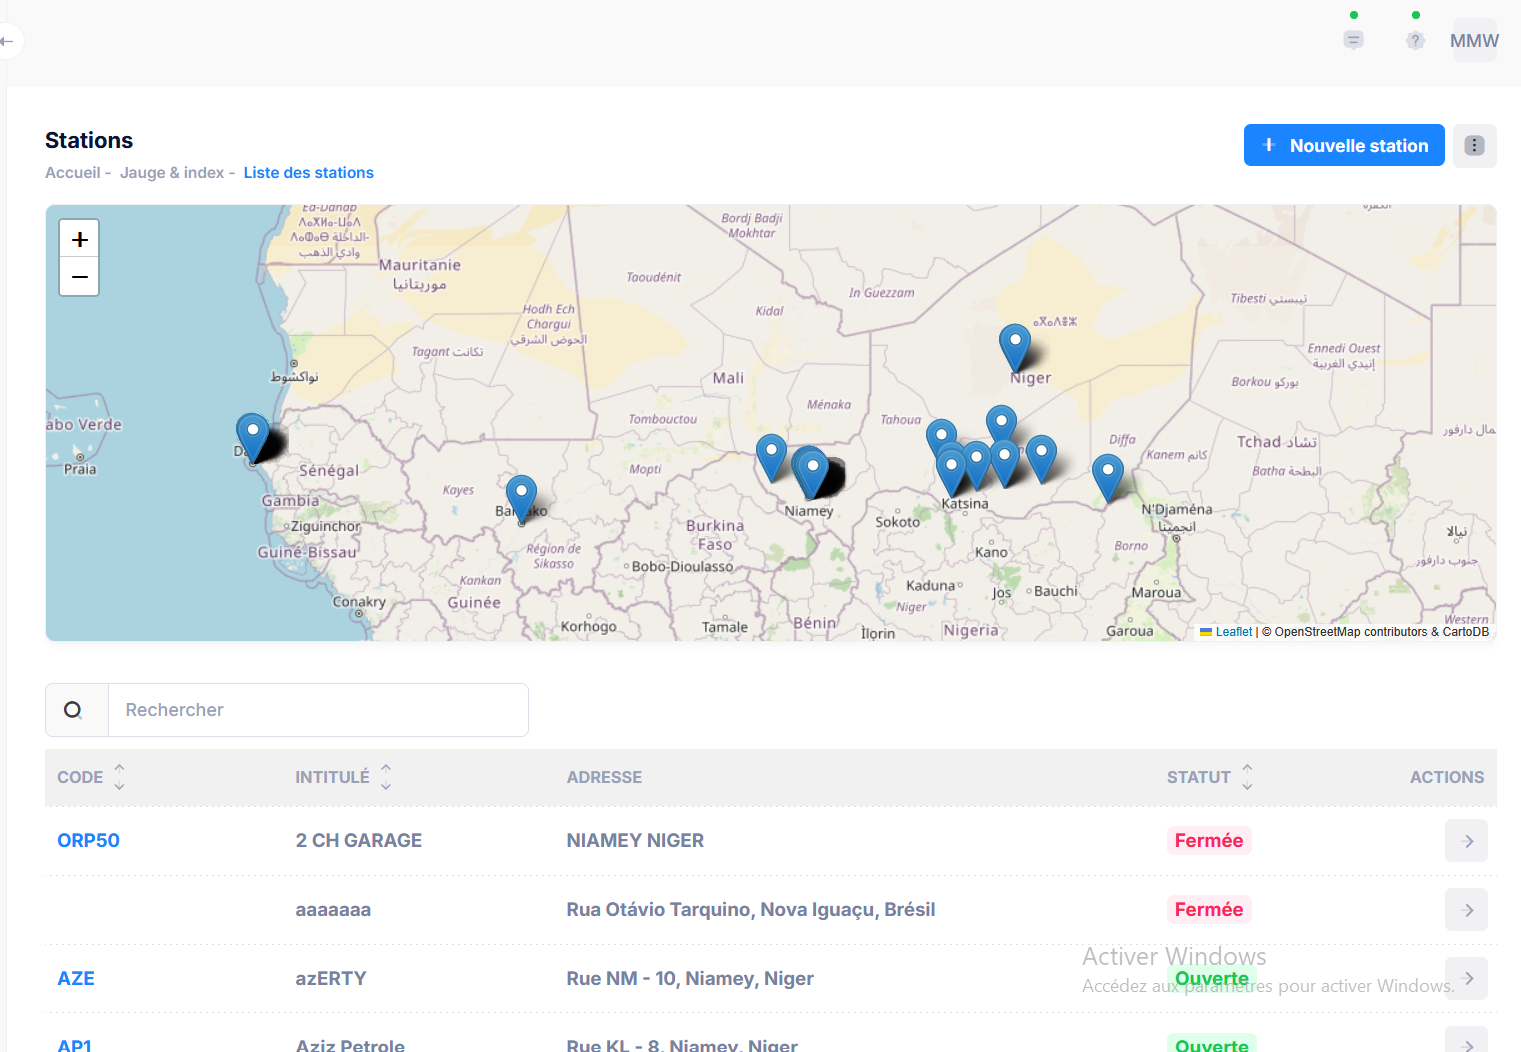
Task: Open the chat messages icon in header
Action: point(1353,40)
